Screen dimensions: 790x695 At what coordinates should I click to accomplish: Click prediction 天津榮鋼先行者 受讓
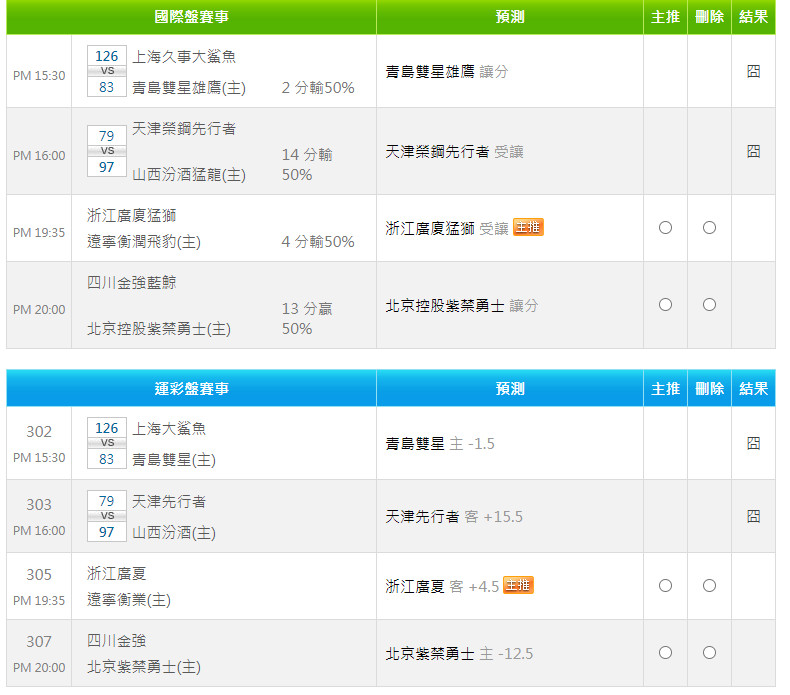click(x=454, y=152)
